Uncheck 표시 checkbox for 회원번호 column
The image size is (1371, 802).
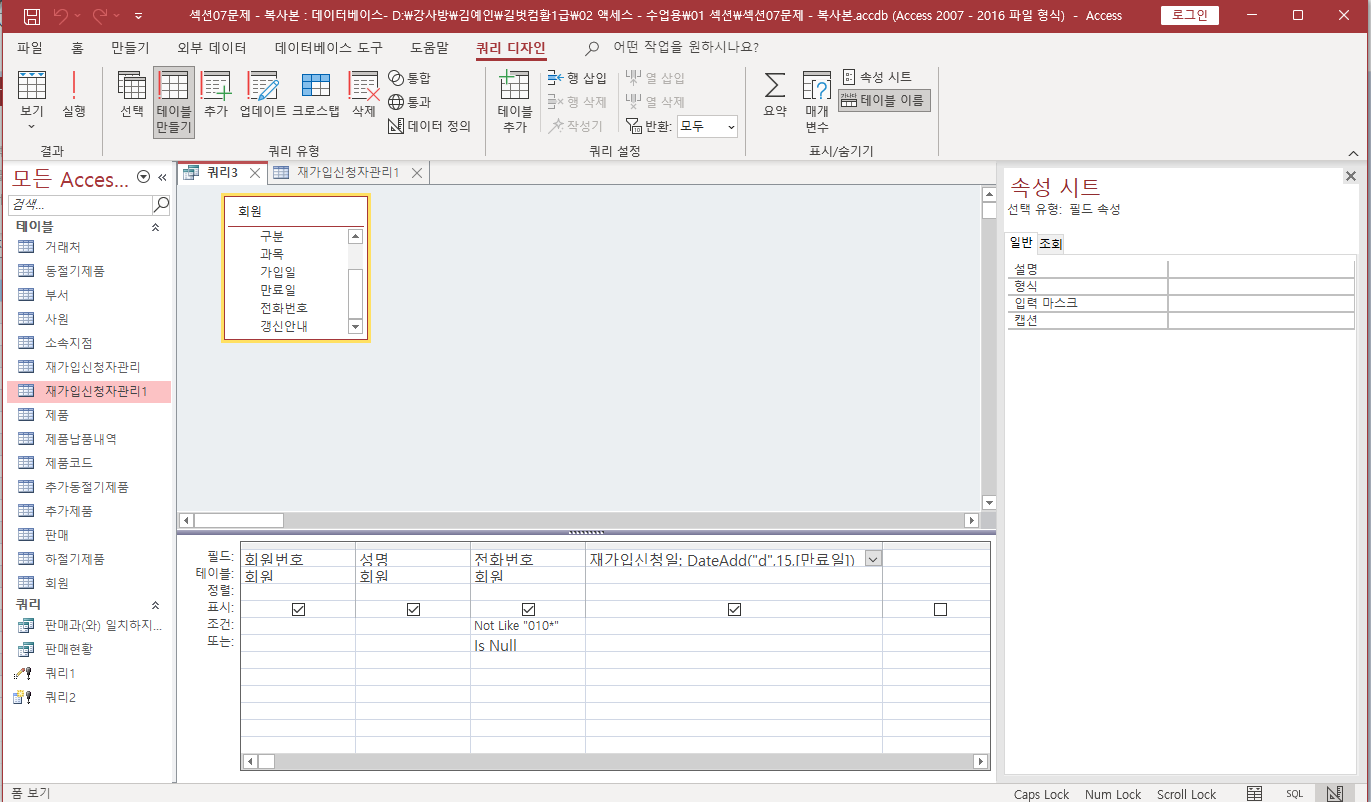coord(298,609)
